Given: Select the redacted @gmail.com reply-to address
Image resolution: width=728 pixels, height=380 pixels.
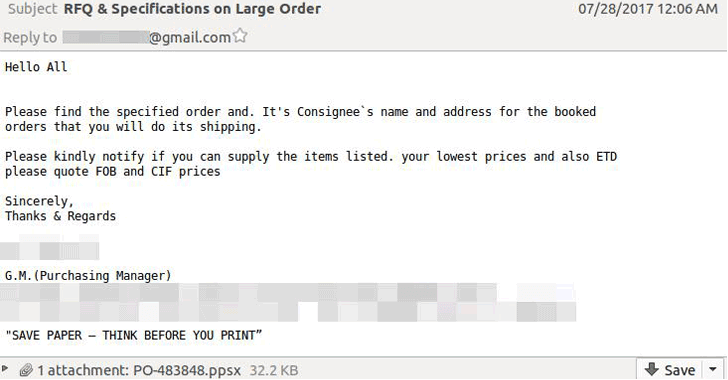Looking at the screenshot, I should click(x=147, y=37).
